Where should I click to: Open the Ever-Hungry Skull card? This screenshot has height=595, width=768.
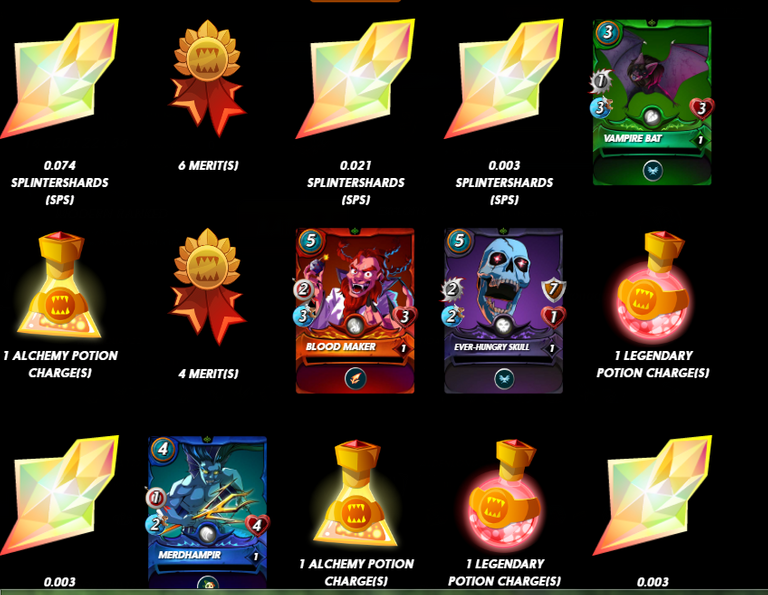point(504,310)
